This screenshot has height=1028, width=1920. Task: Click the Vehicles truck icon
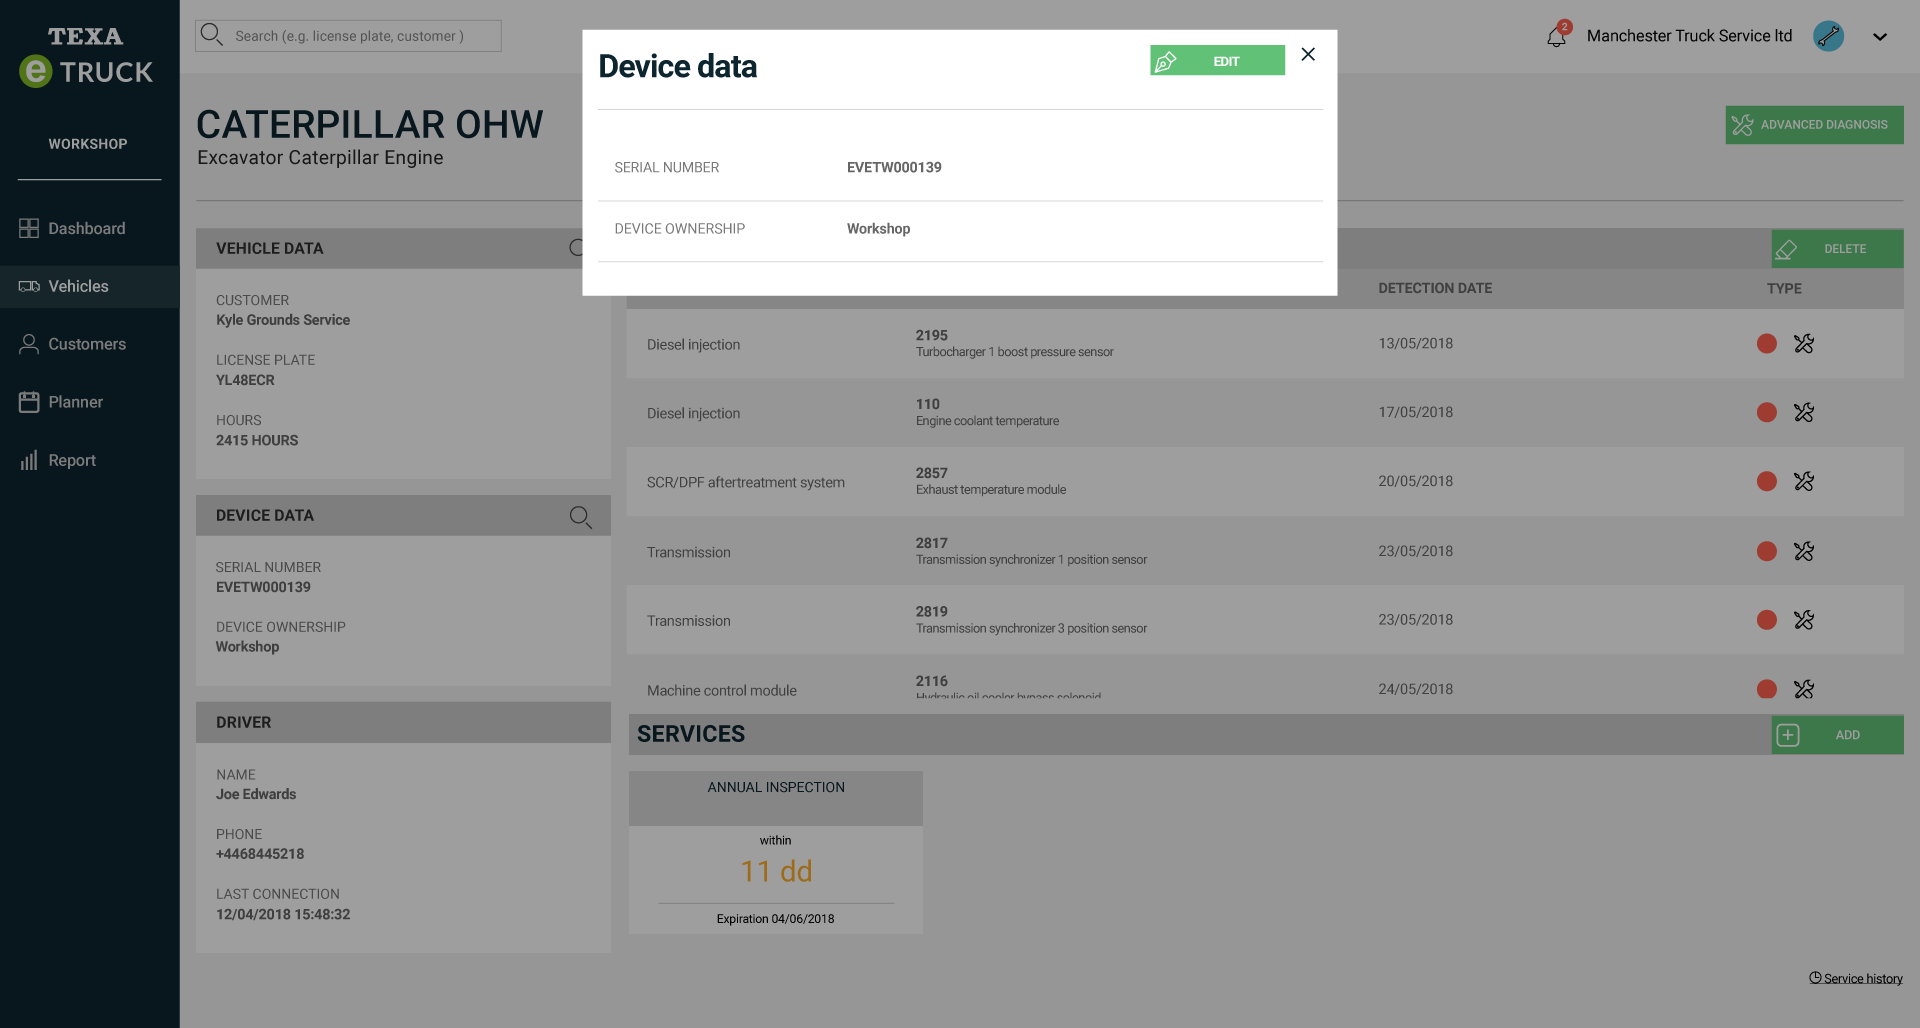coord(29,286)
